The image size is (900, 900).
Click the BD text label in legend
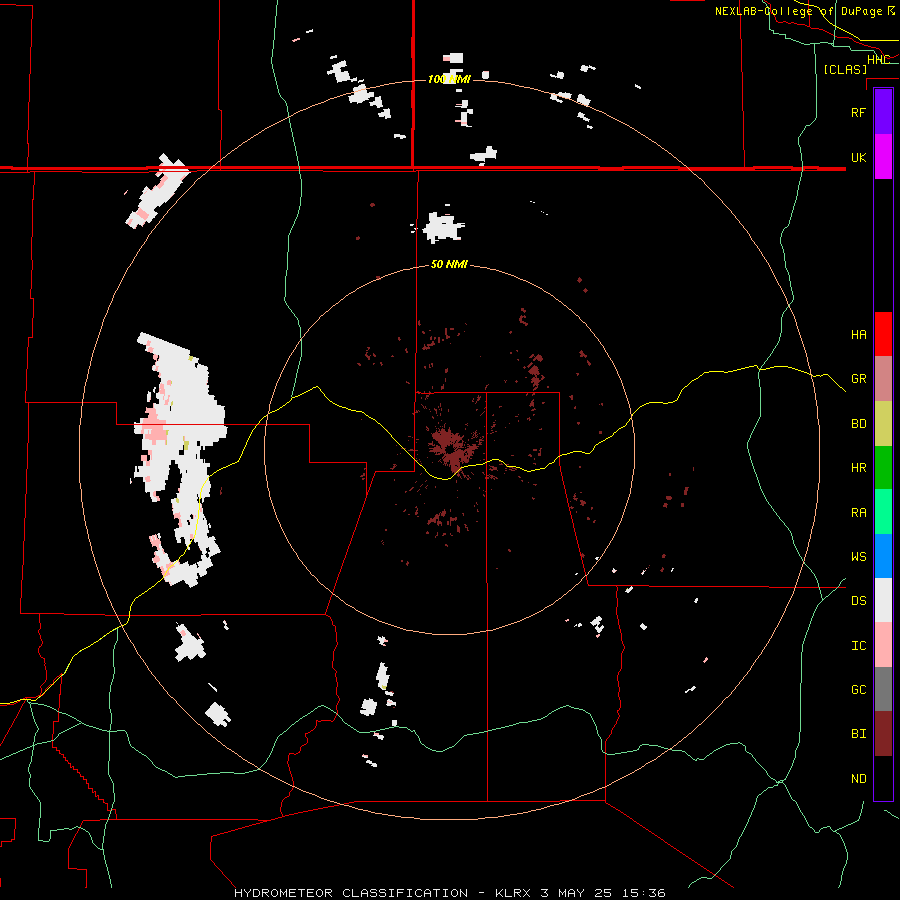coord(858,424)
